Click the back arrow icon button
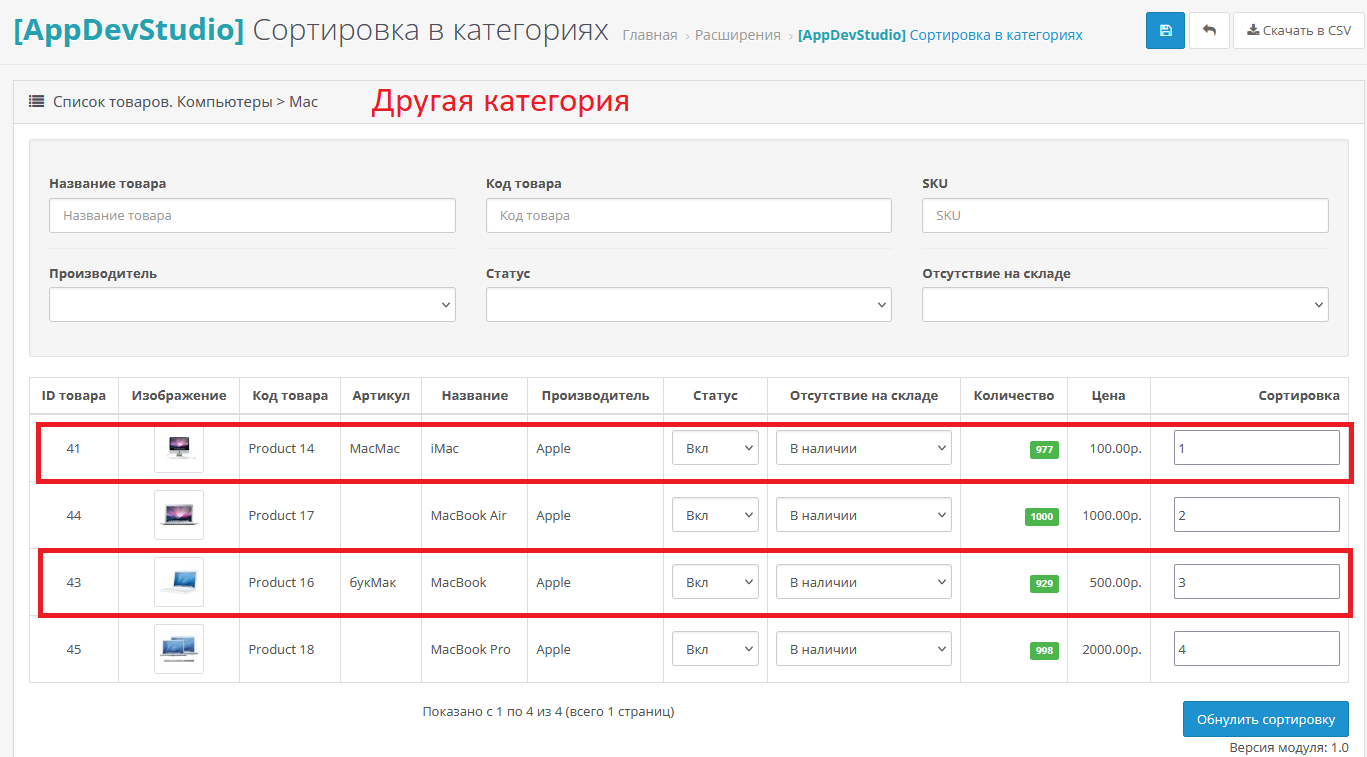This screenshot has width=1367, height=757. click(x=1209, y=31)
